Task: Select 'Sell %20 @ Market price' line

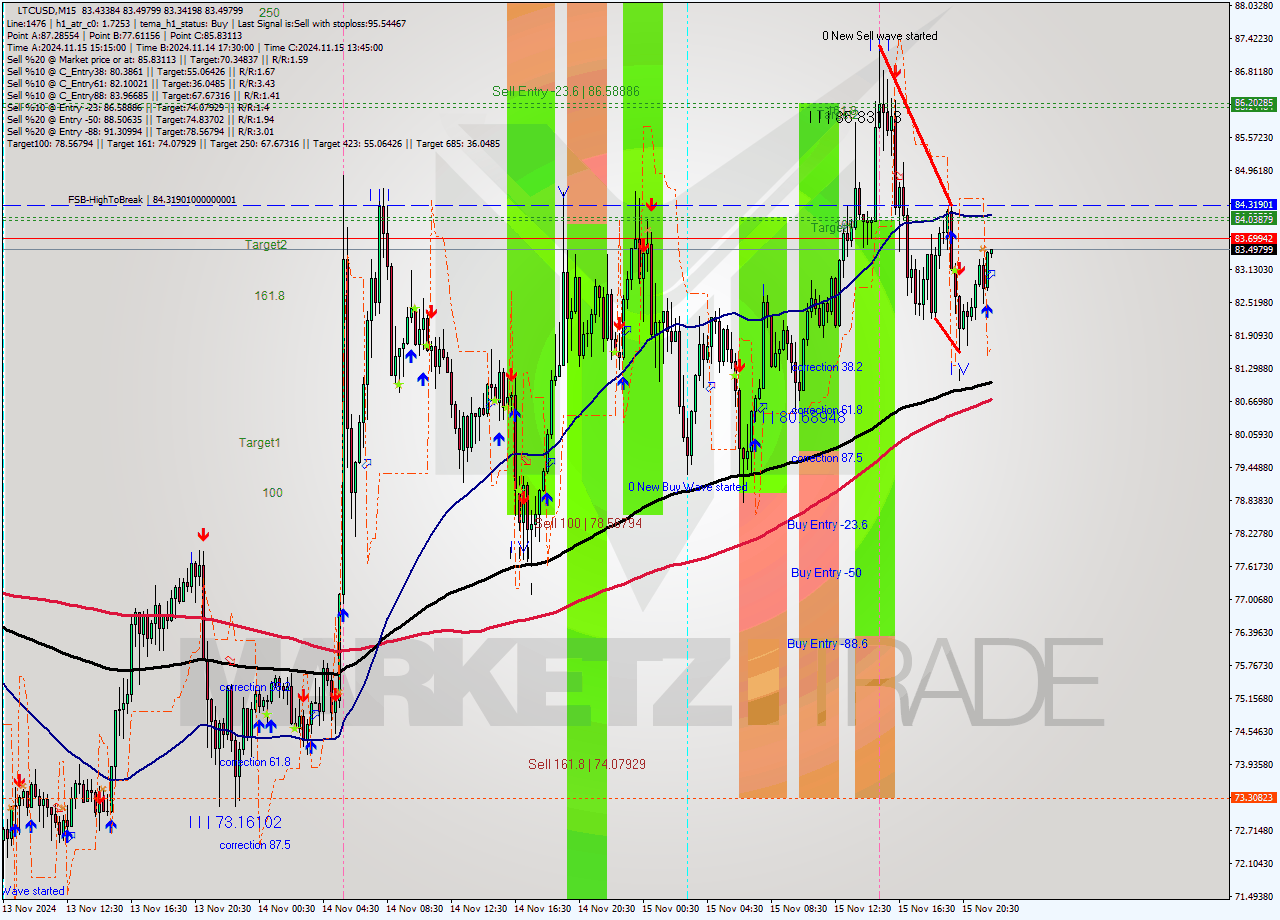Action: [157, 59]
